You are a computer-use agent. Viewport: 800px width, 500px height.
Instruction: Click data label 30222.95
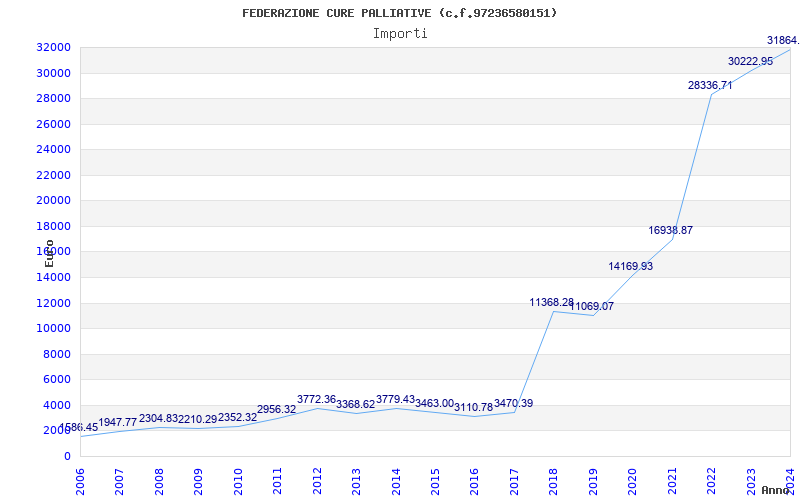tap(751, 61)
